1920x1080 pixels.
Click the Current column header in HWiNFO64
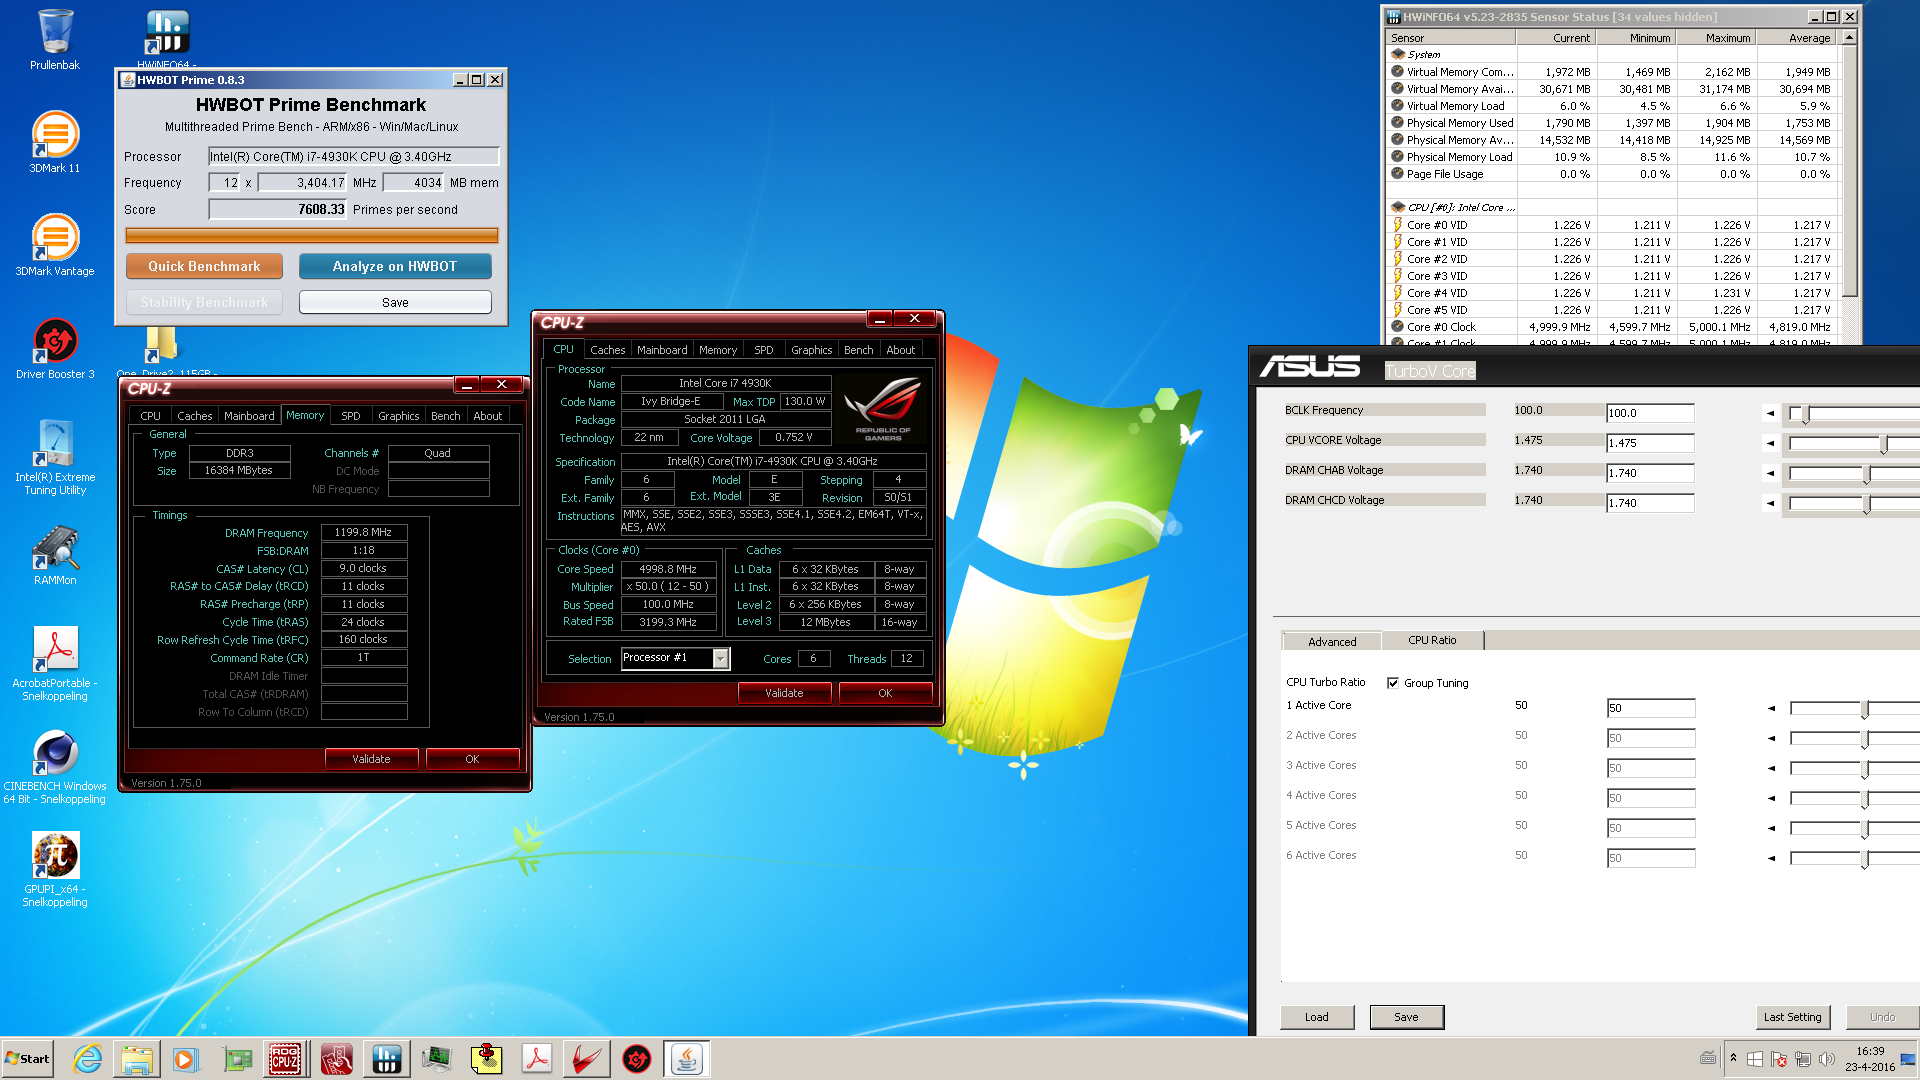(1556, 38)
